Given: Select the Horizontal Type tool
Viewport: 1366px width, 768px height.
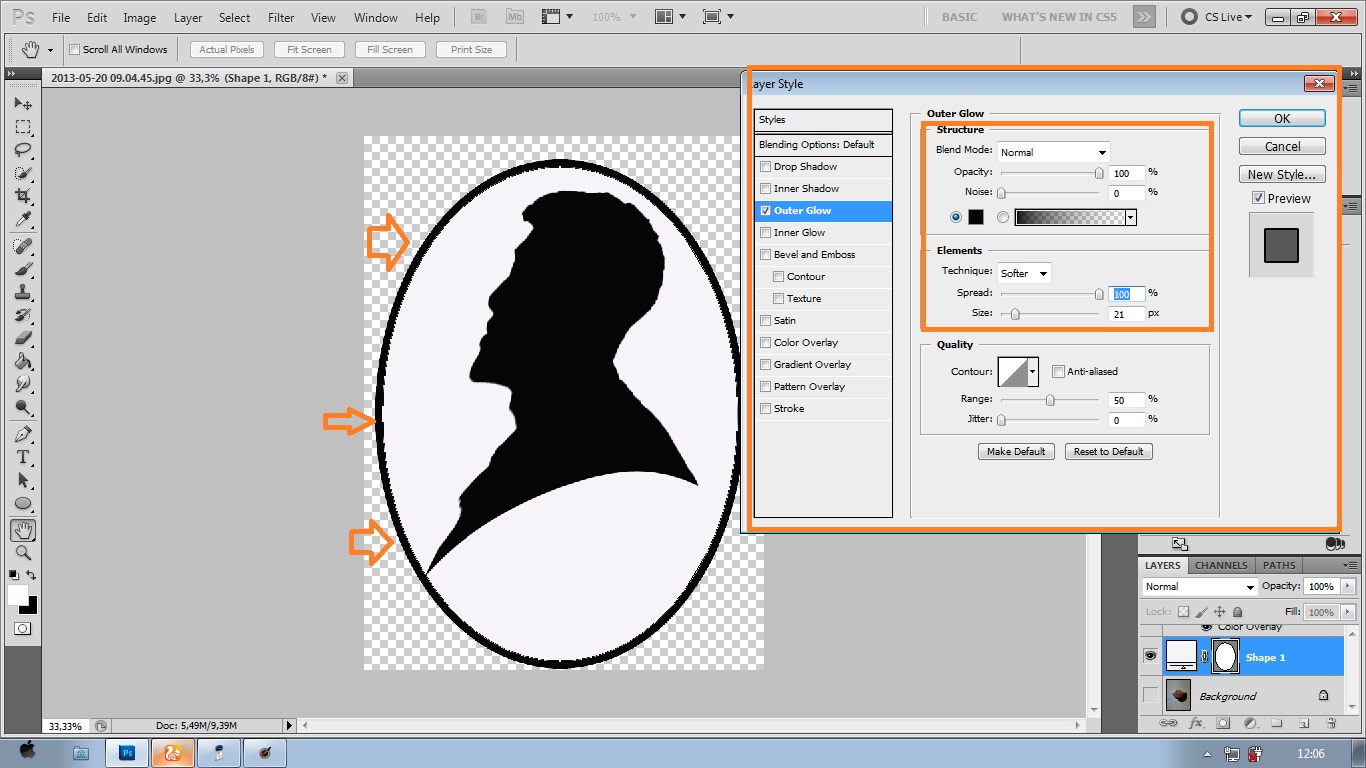Looking at the screenshot, I should tap(23, 457).
